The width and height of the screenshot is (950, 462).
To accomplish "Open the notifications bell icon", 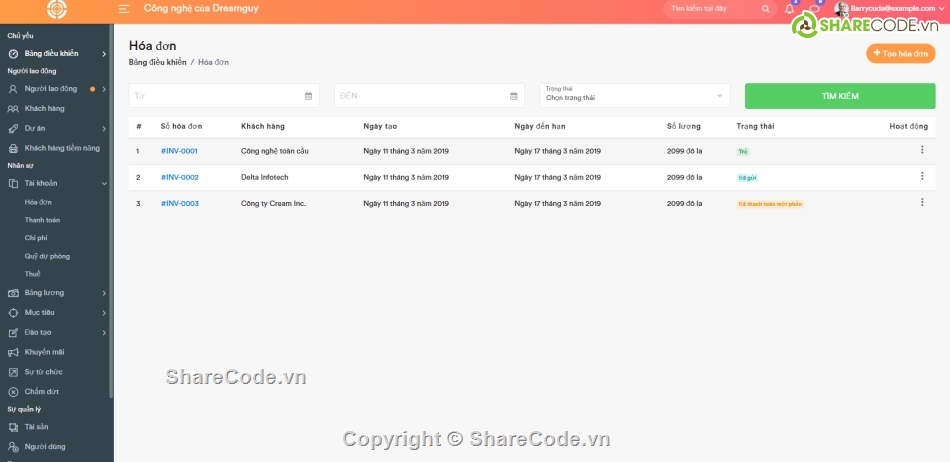I will 789,9.
